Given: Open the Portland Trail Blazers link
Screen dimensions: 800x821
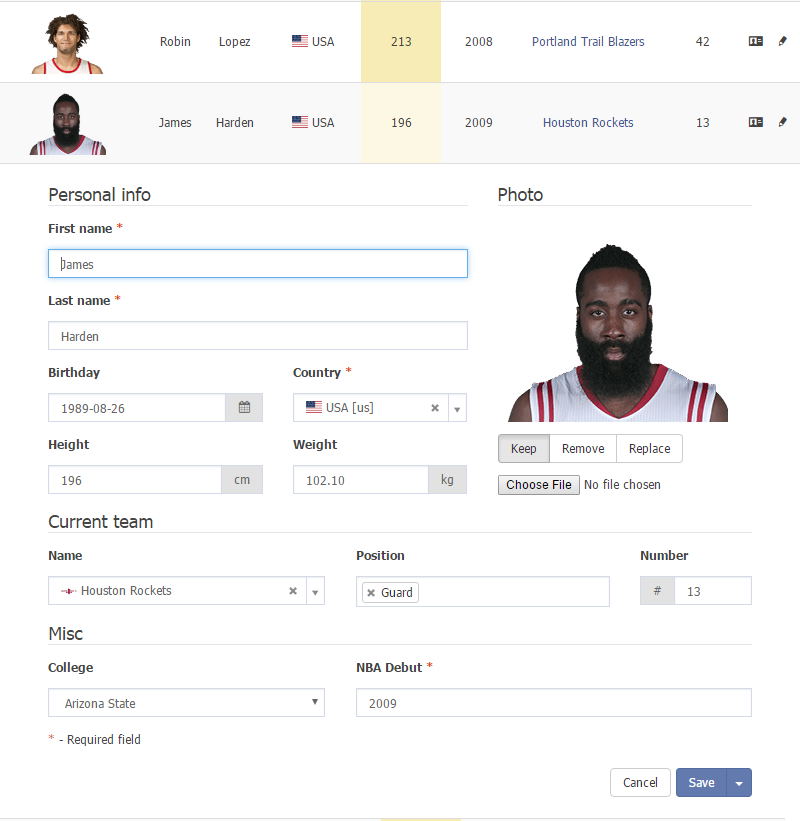Looking at the screenshot, I should (x=588, y=41).
